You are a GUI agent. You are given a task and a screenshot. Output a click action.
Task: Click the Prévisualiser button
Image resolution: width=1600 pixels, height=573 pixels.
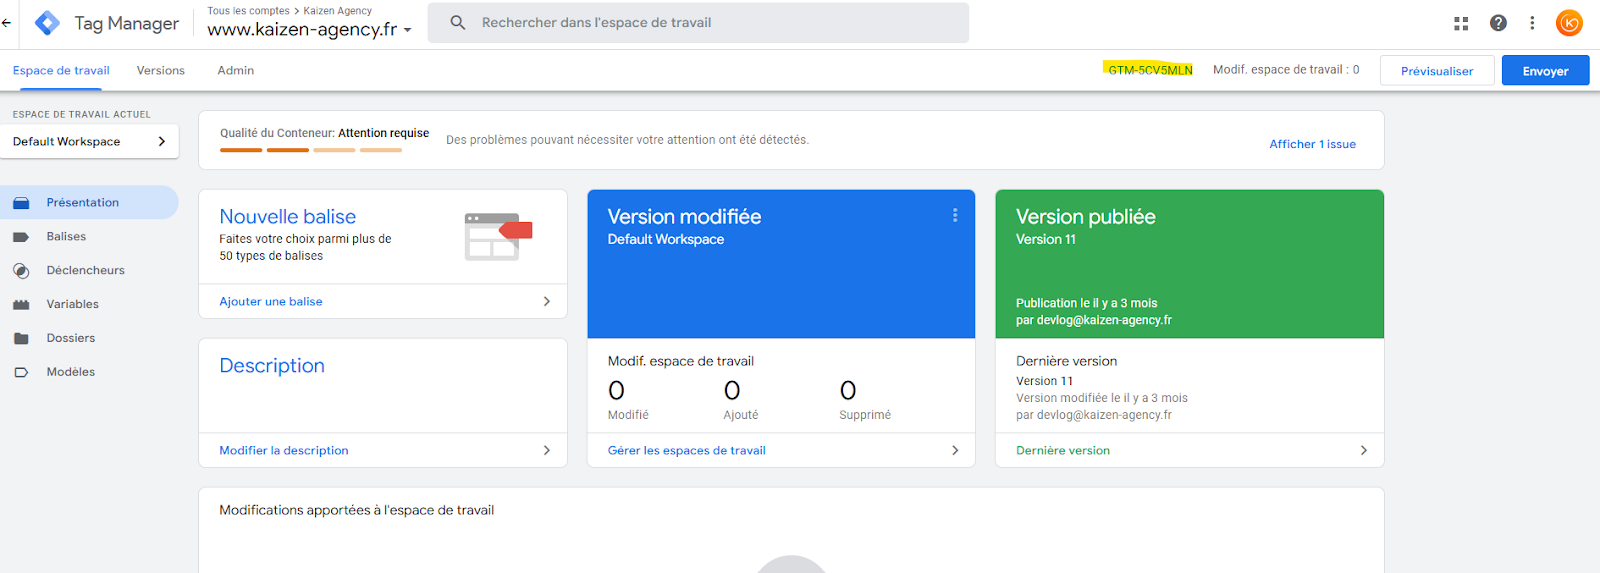coord(1437,71)
